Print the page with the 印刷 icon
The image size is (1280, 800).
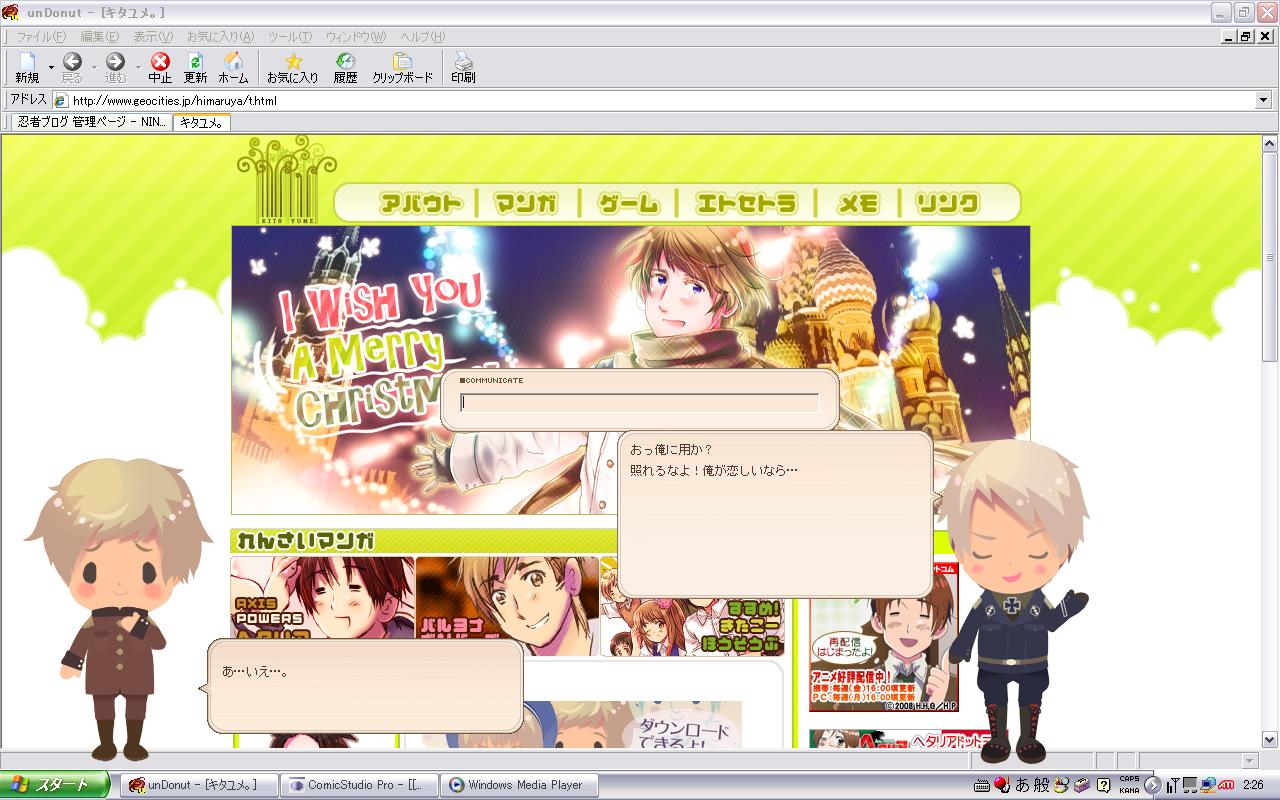point(463,62)
